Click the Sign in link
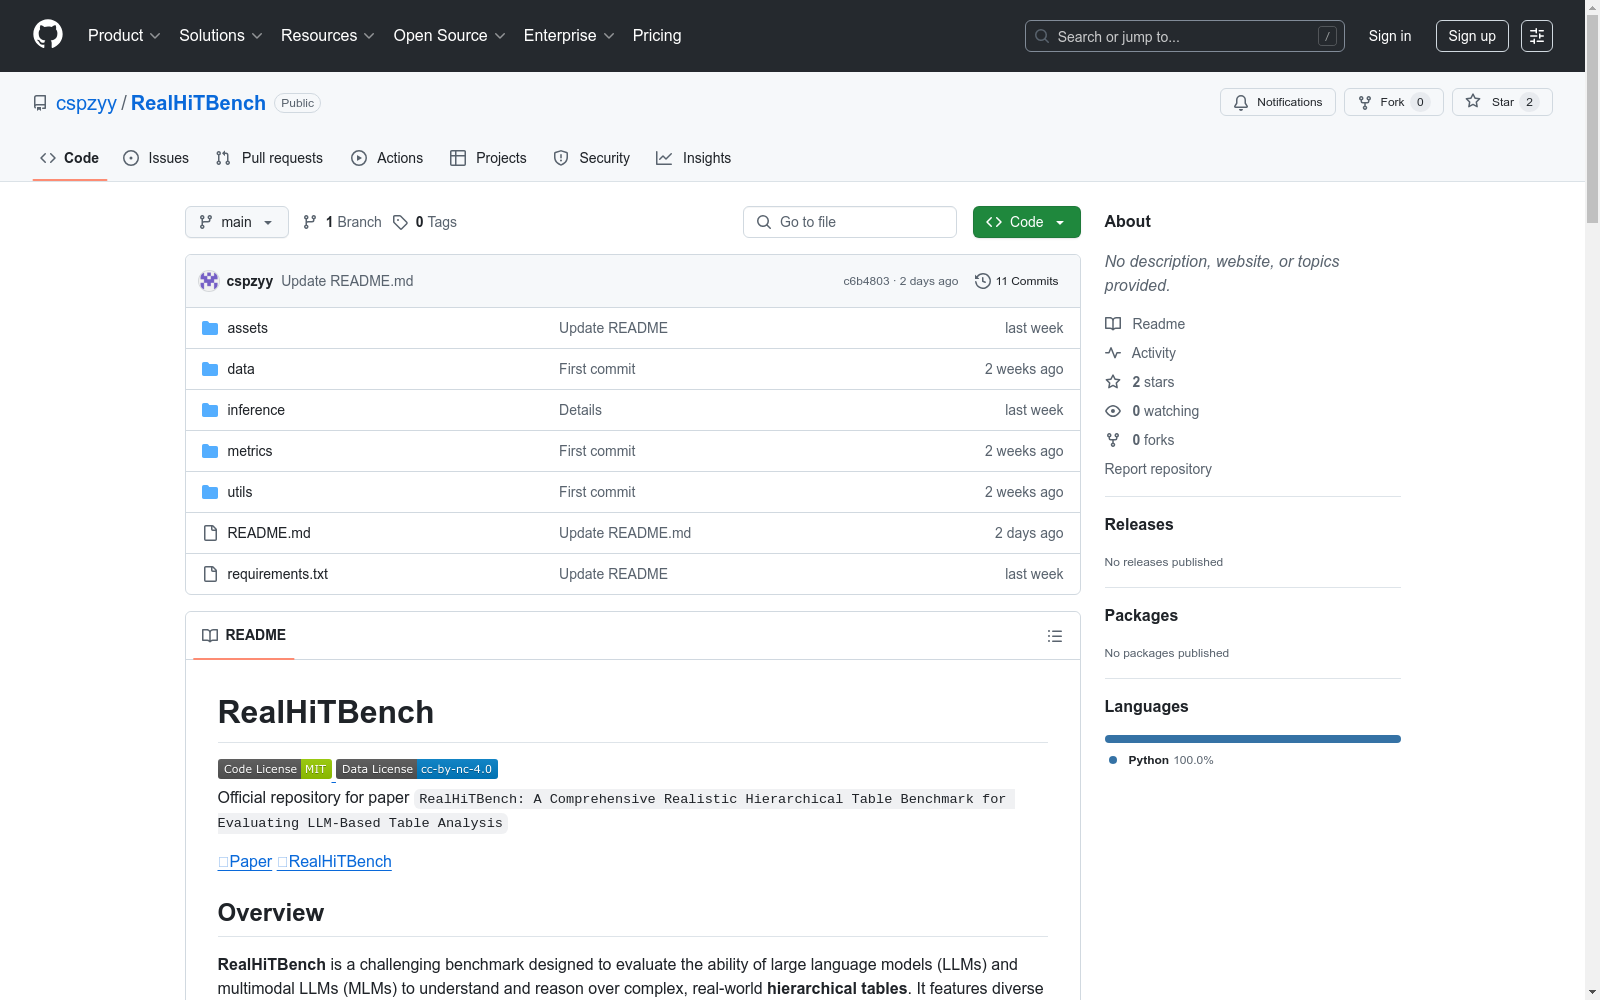The image size is (1600, 1000). (1390, 36)
